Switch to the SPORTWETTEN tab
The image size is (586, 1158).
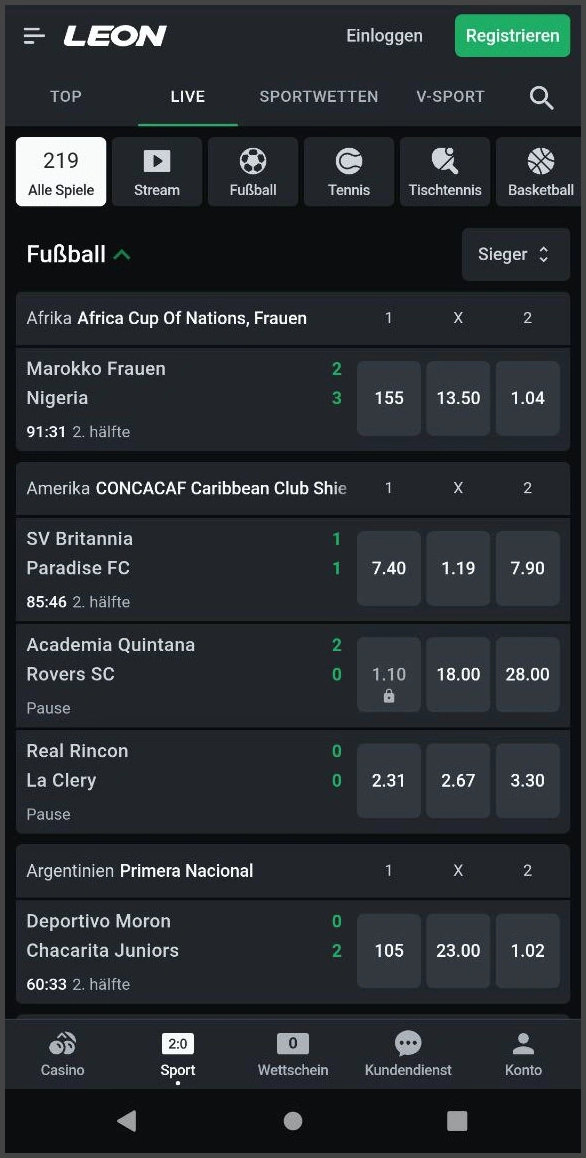click(x=318, y=97)
